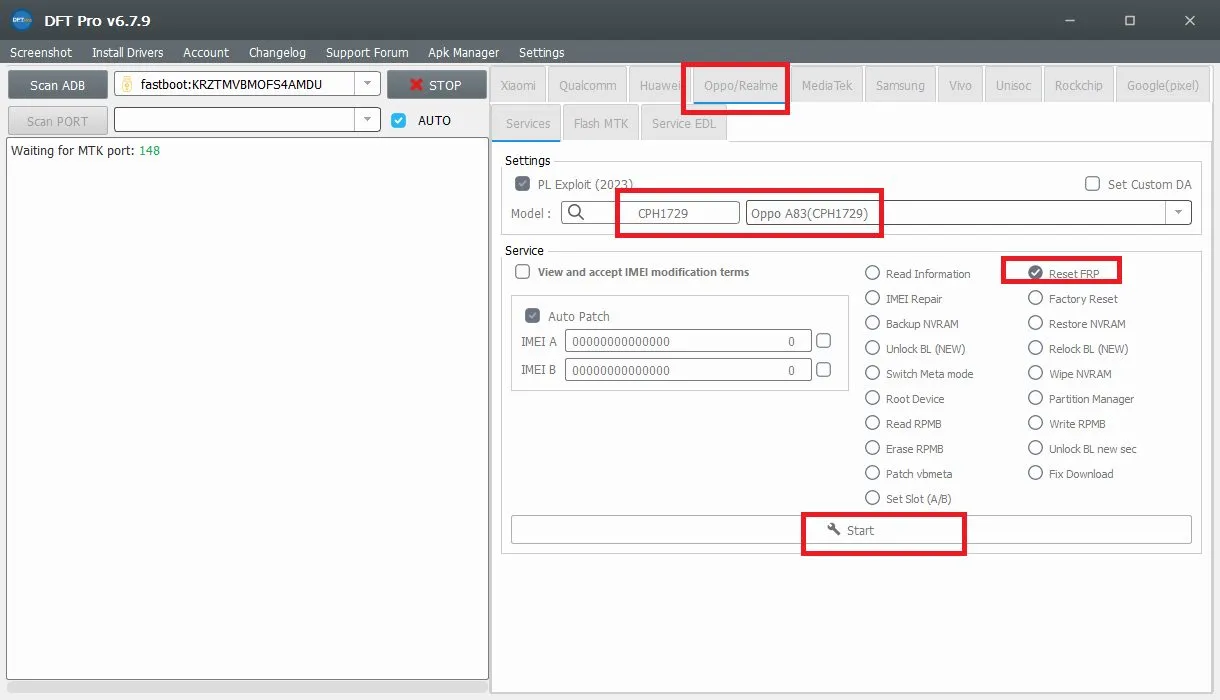Expand the Oppo A83 model dropdown
1220x700 pixels.
pos(1179,213)
